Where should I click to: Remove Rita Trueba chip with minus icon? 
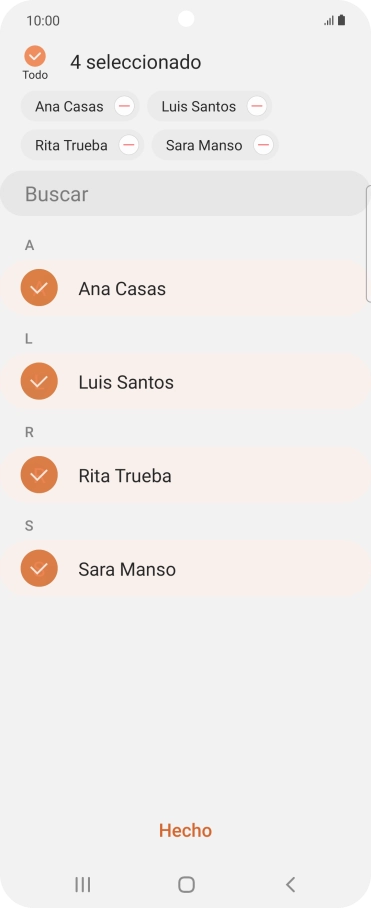tap(128, 145)
